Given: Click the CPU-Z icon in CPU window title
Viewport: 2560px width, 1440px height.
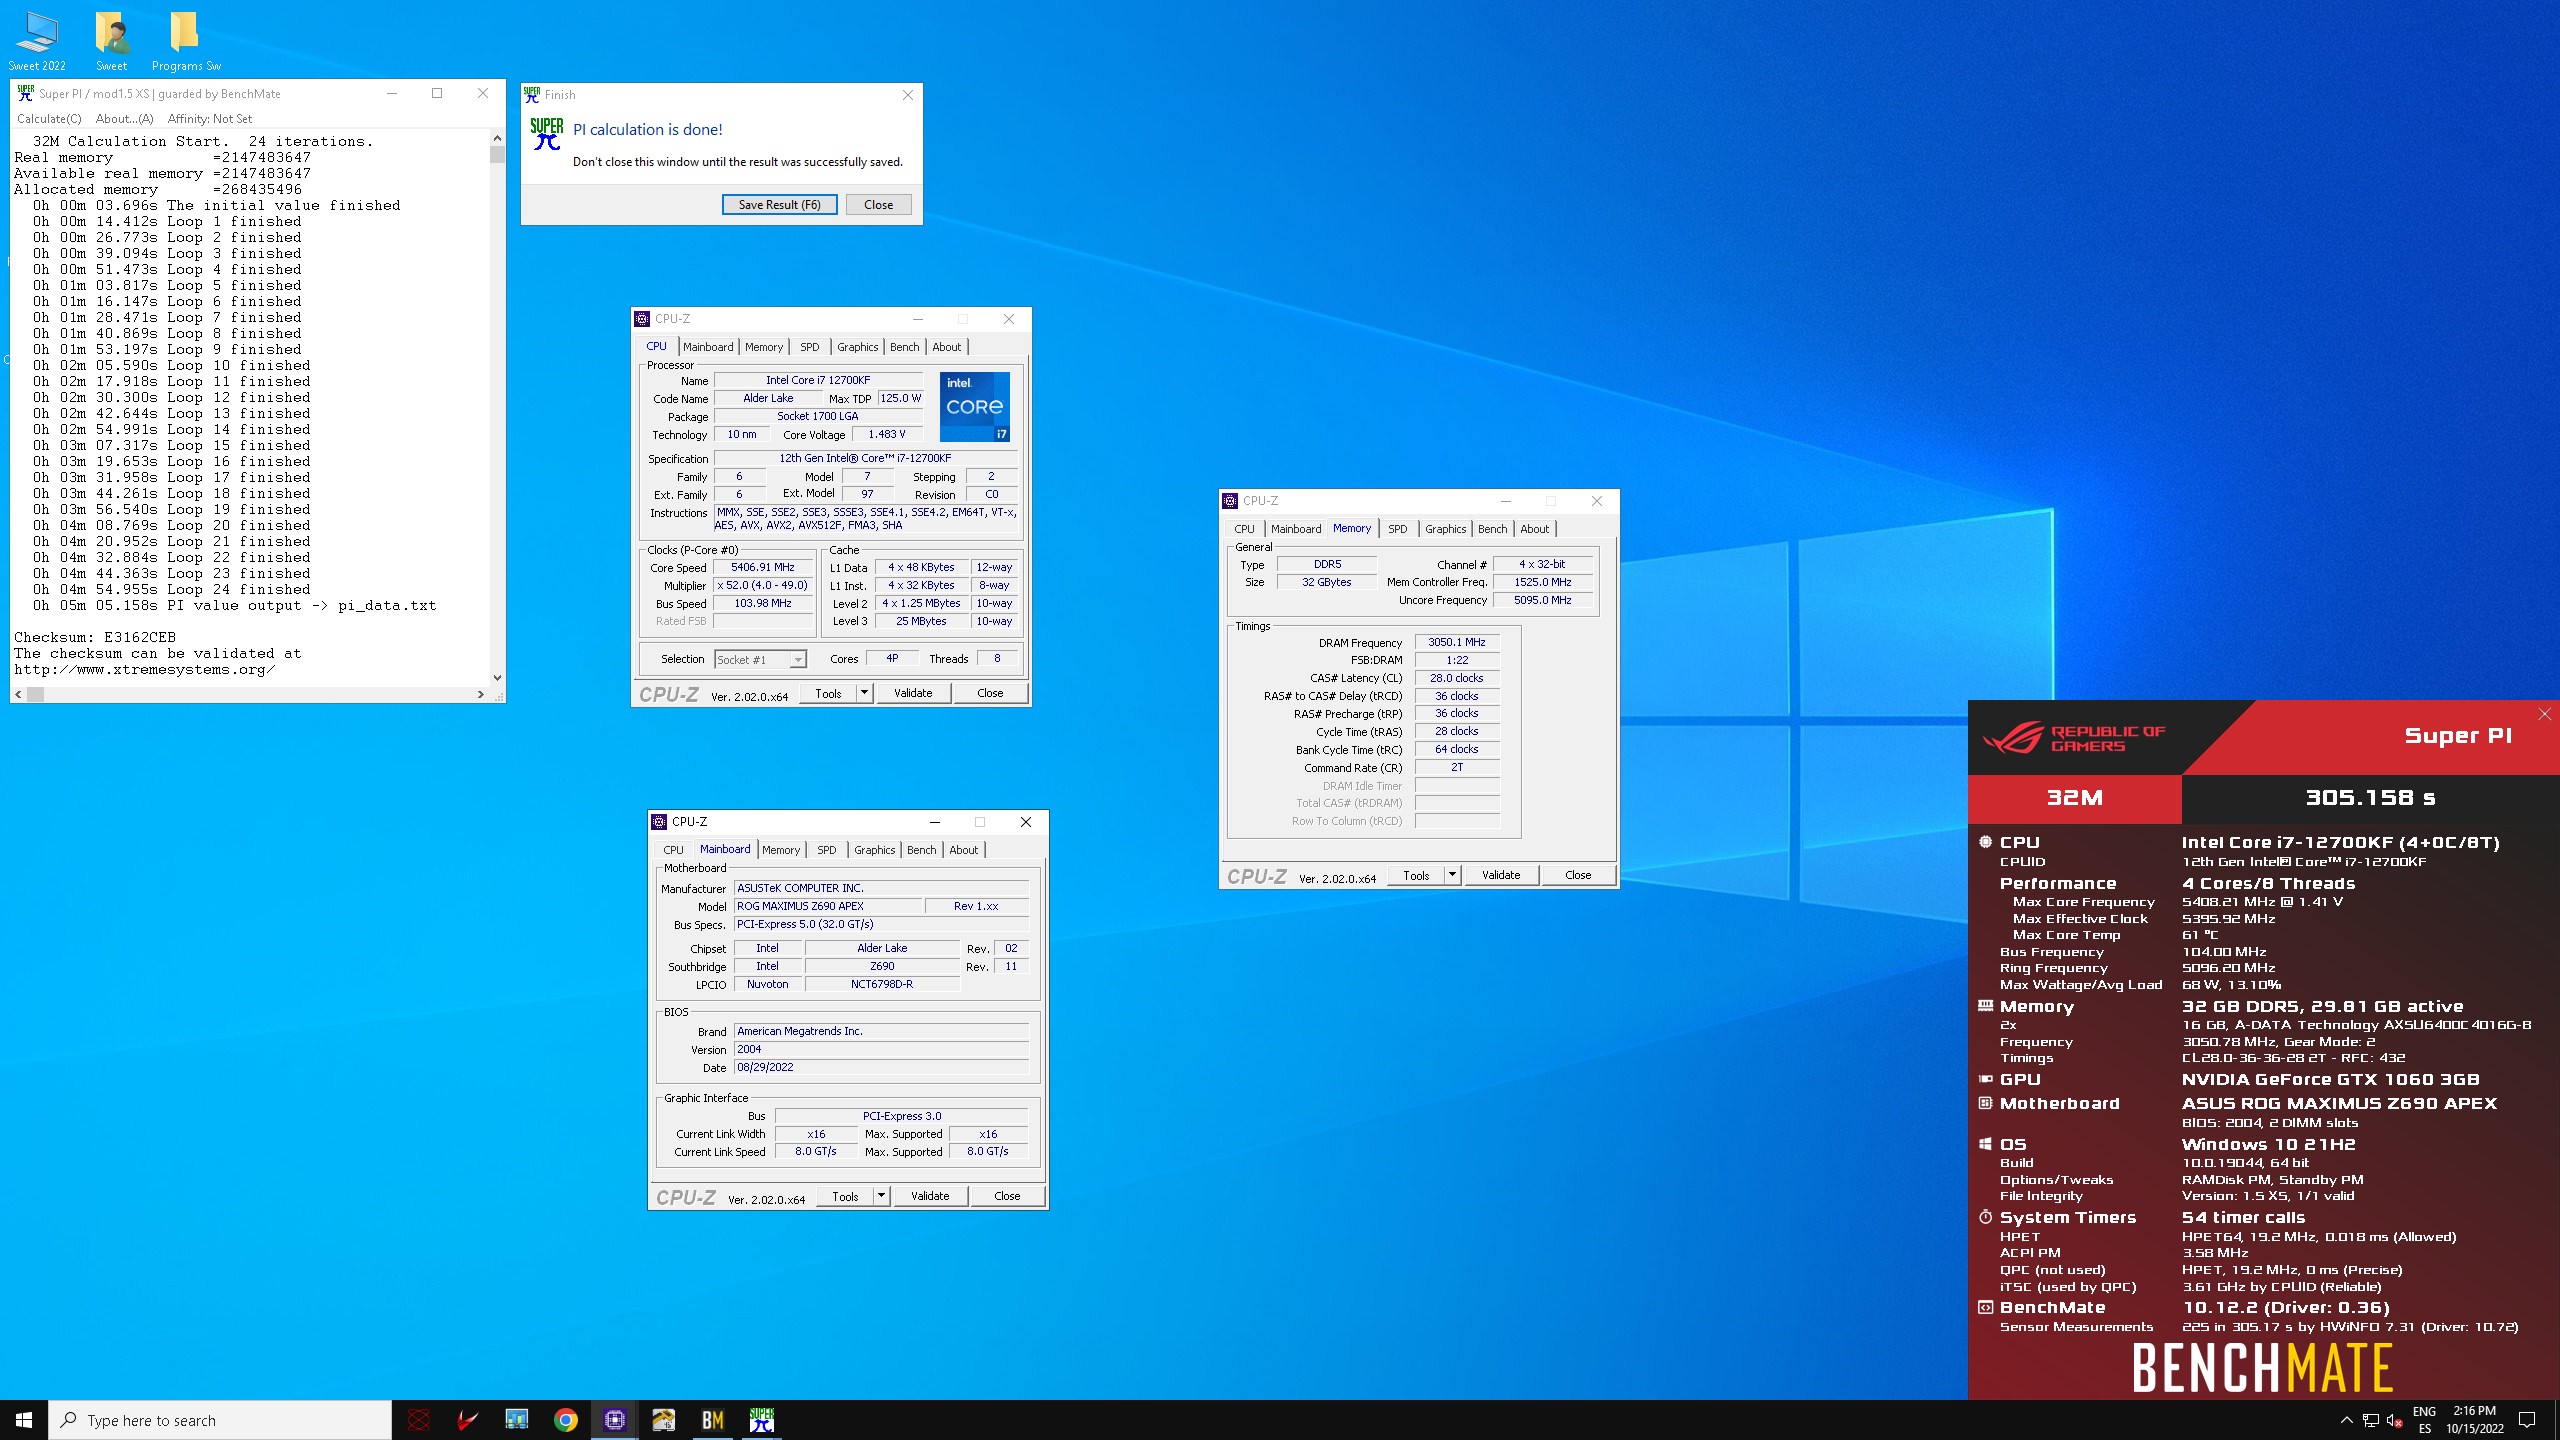Looking at the screenshot, I should pos(643,319).
